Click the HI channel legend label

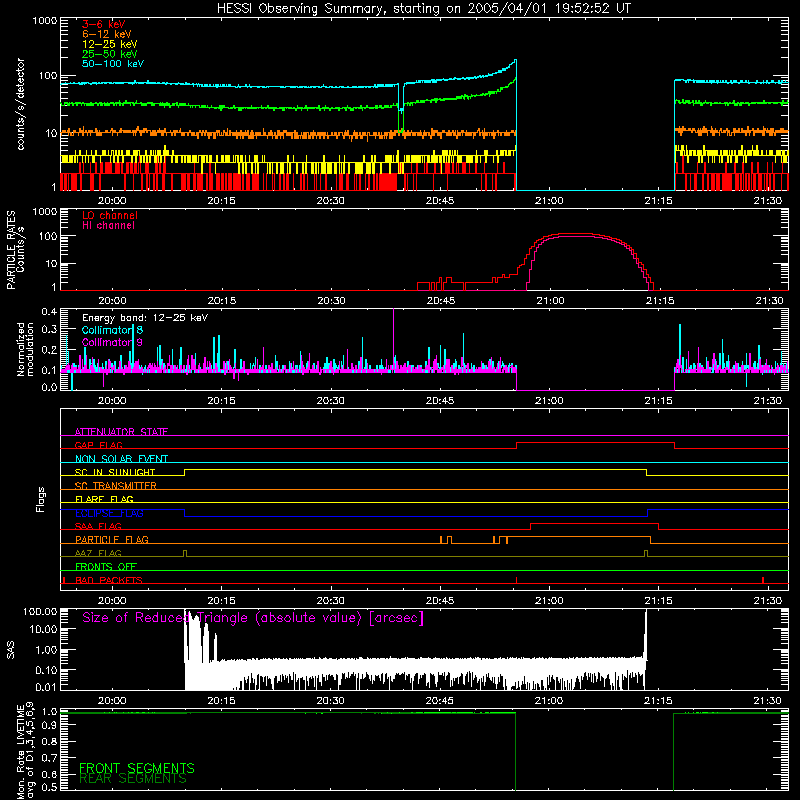point(109,226)
